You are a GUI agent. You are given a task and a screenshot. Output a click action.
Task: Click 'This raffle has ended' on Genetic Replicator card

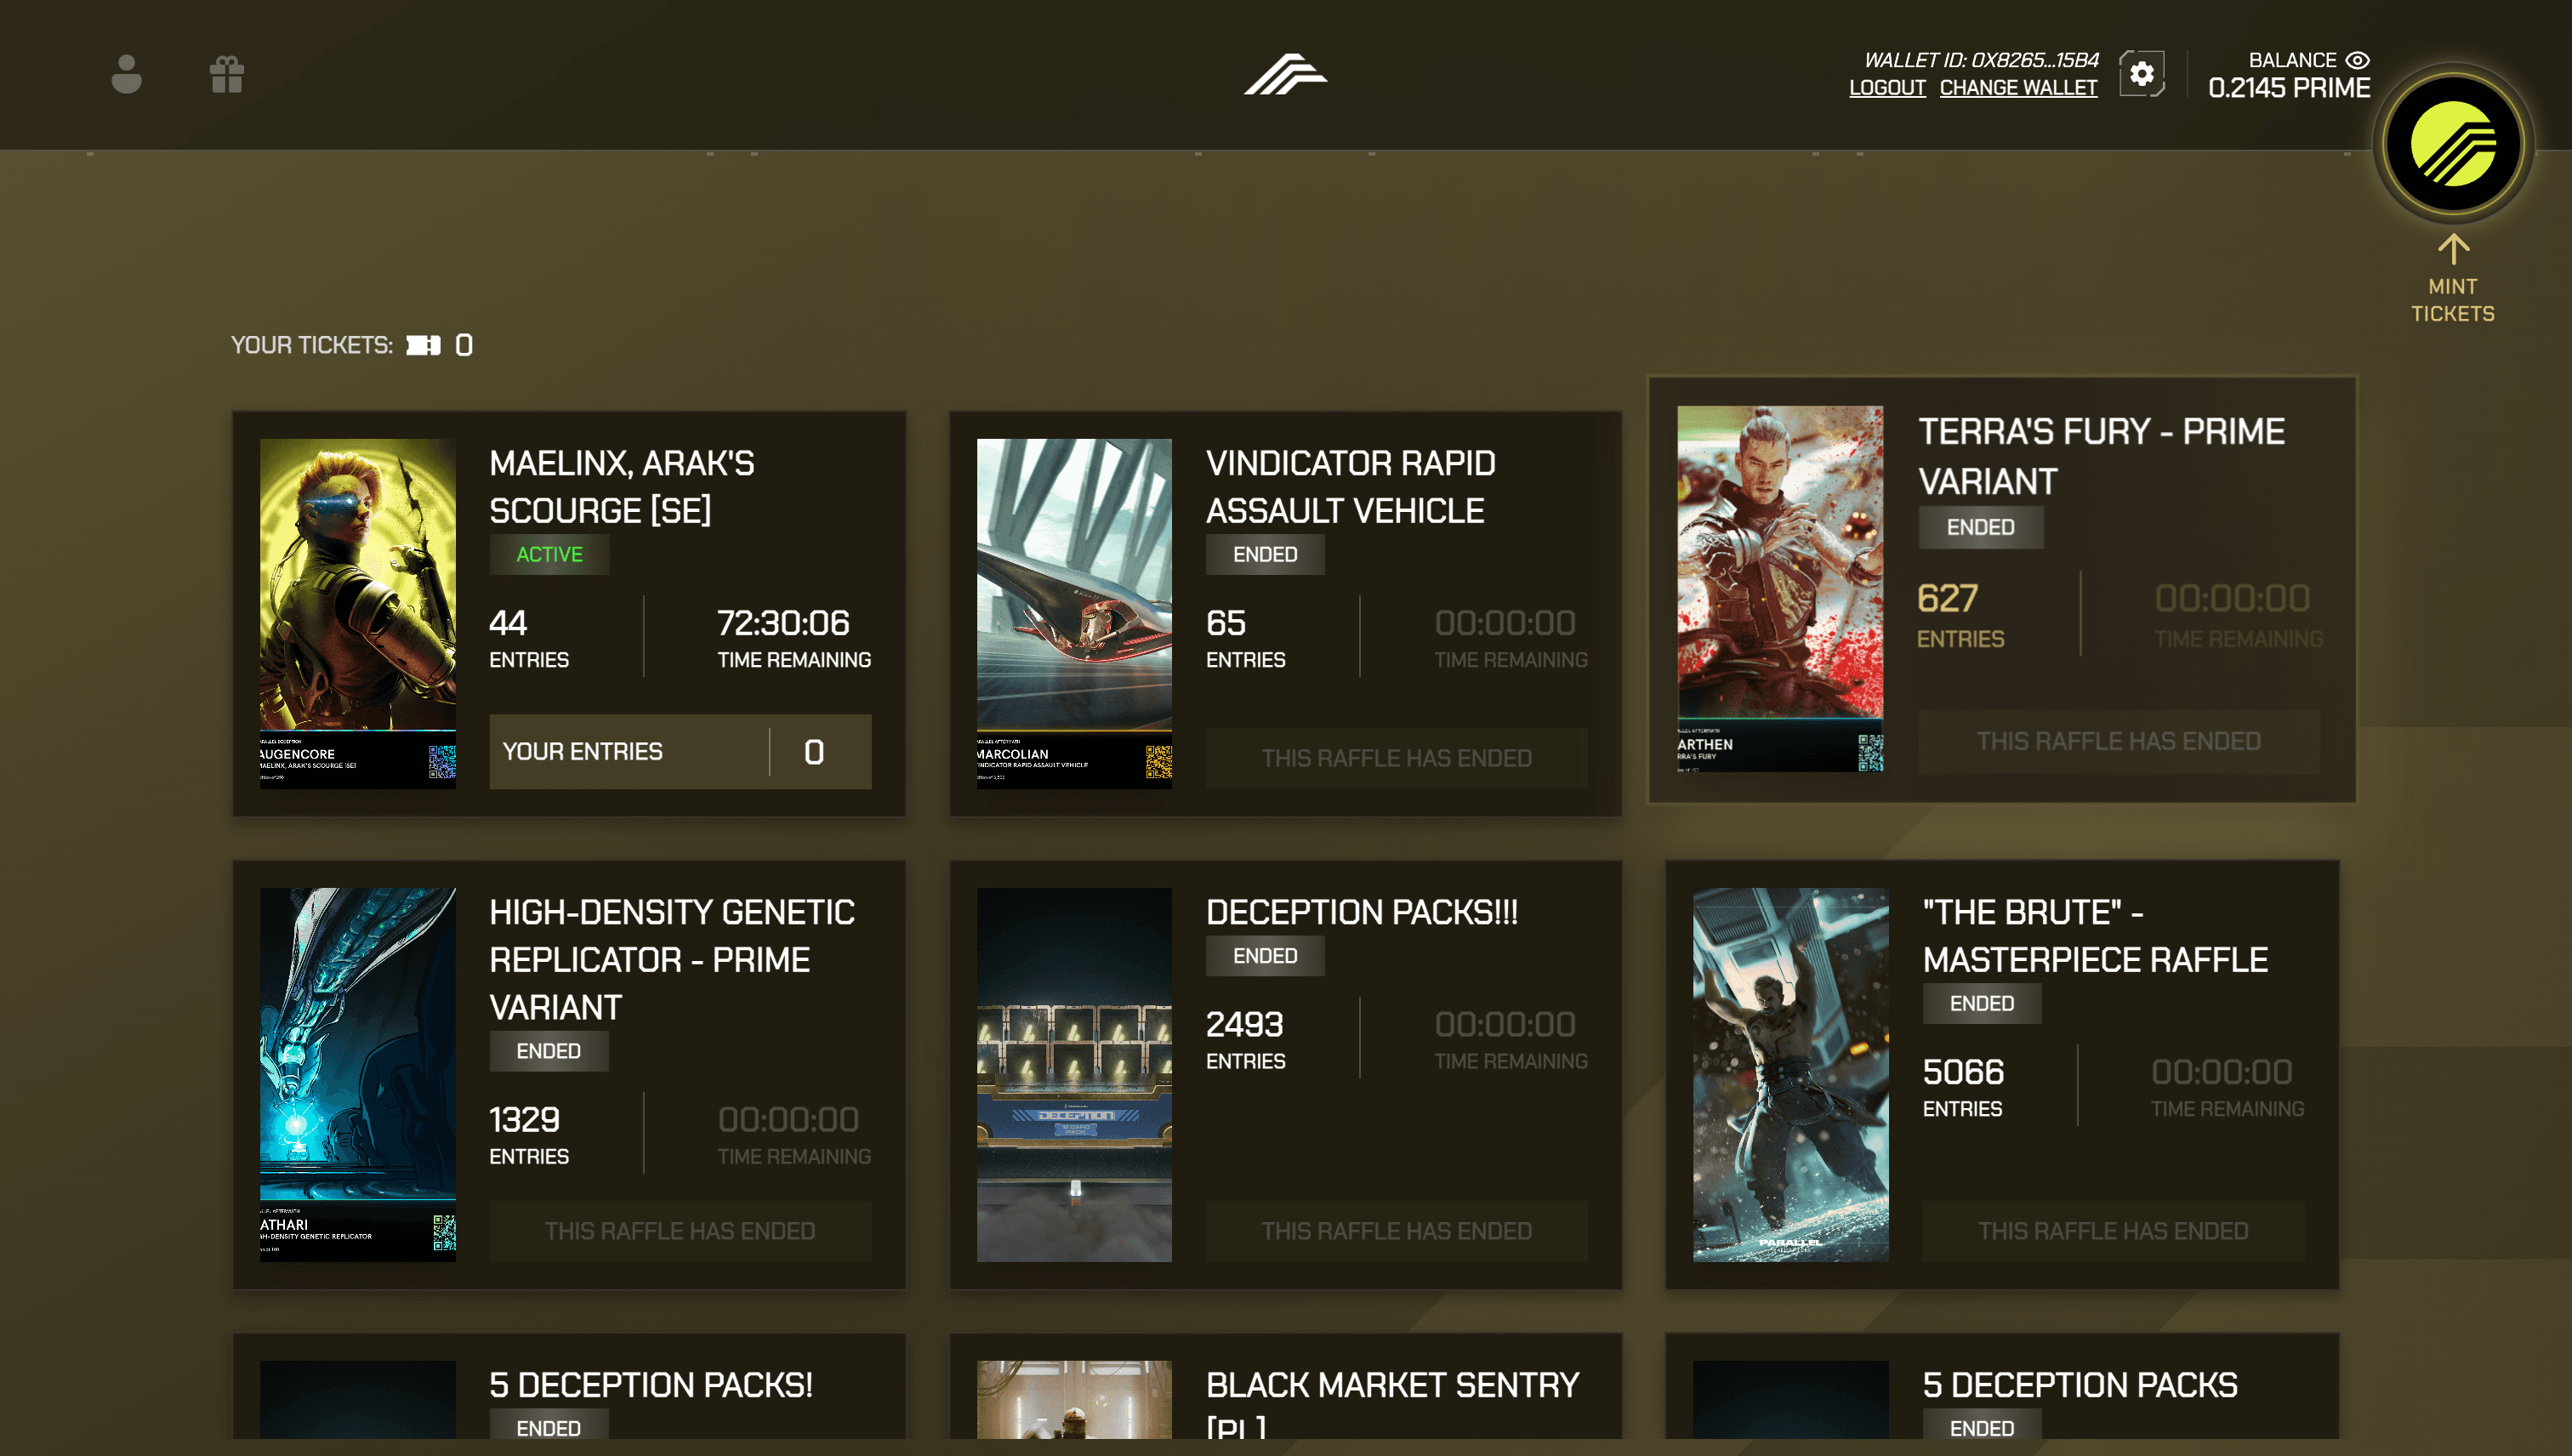(680, 1231)
